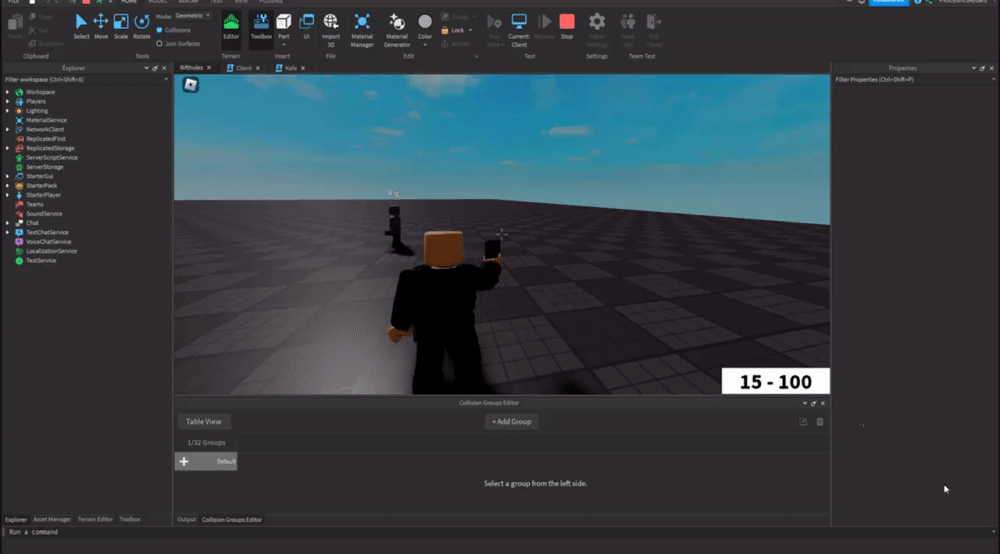1000x554 pixels.
Task: Open the Mode Geometric dropdown
Action: tap(193, 16)
